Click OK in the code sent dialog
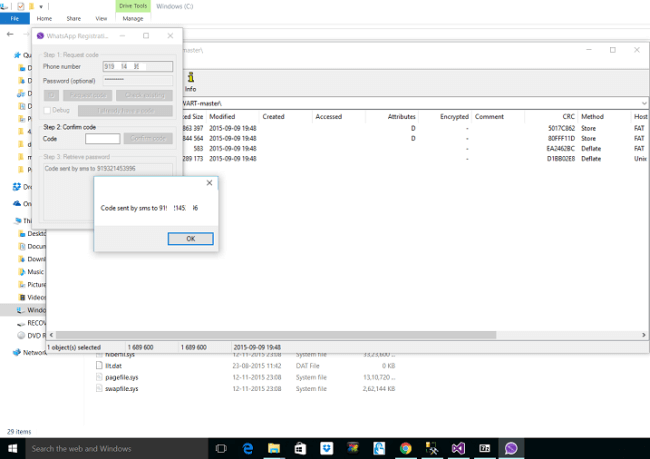Image resolution: width=650 pixels, height=459 pixels. click(x=190, y=238)
